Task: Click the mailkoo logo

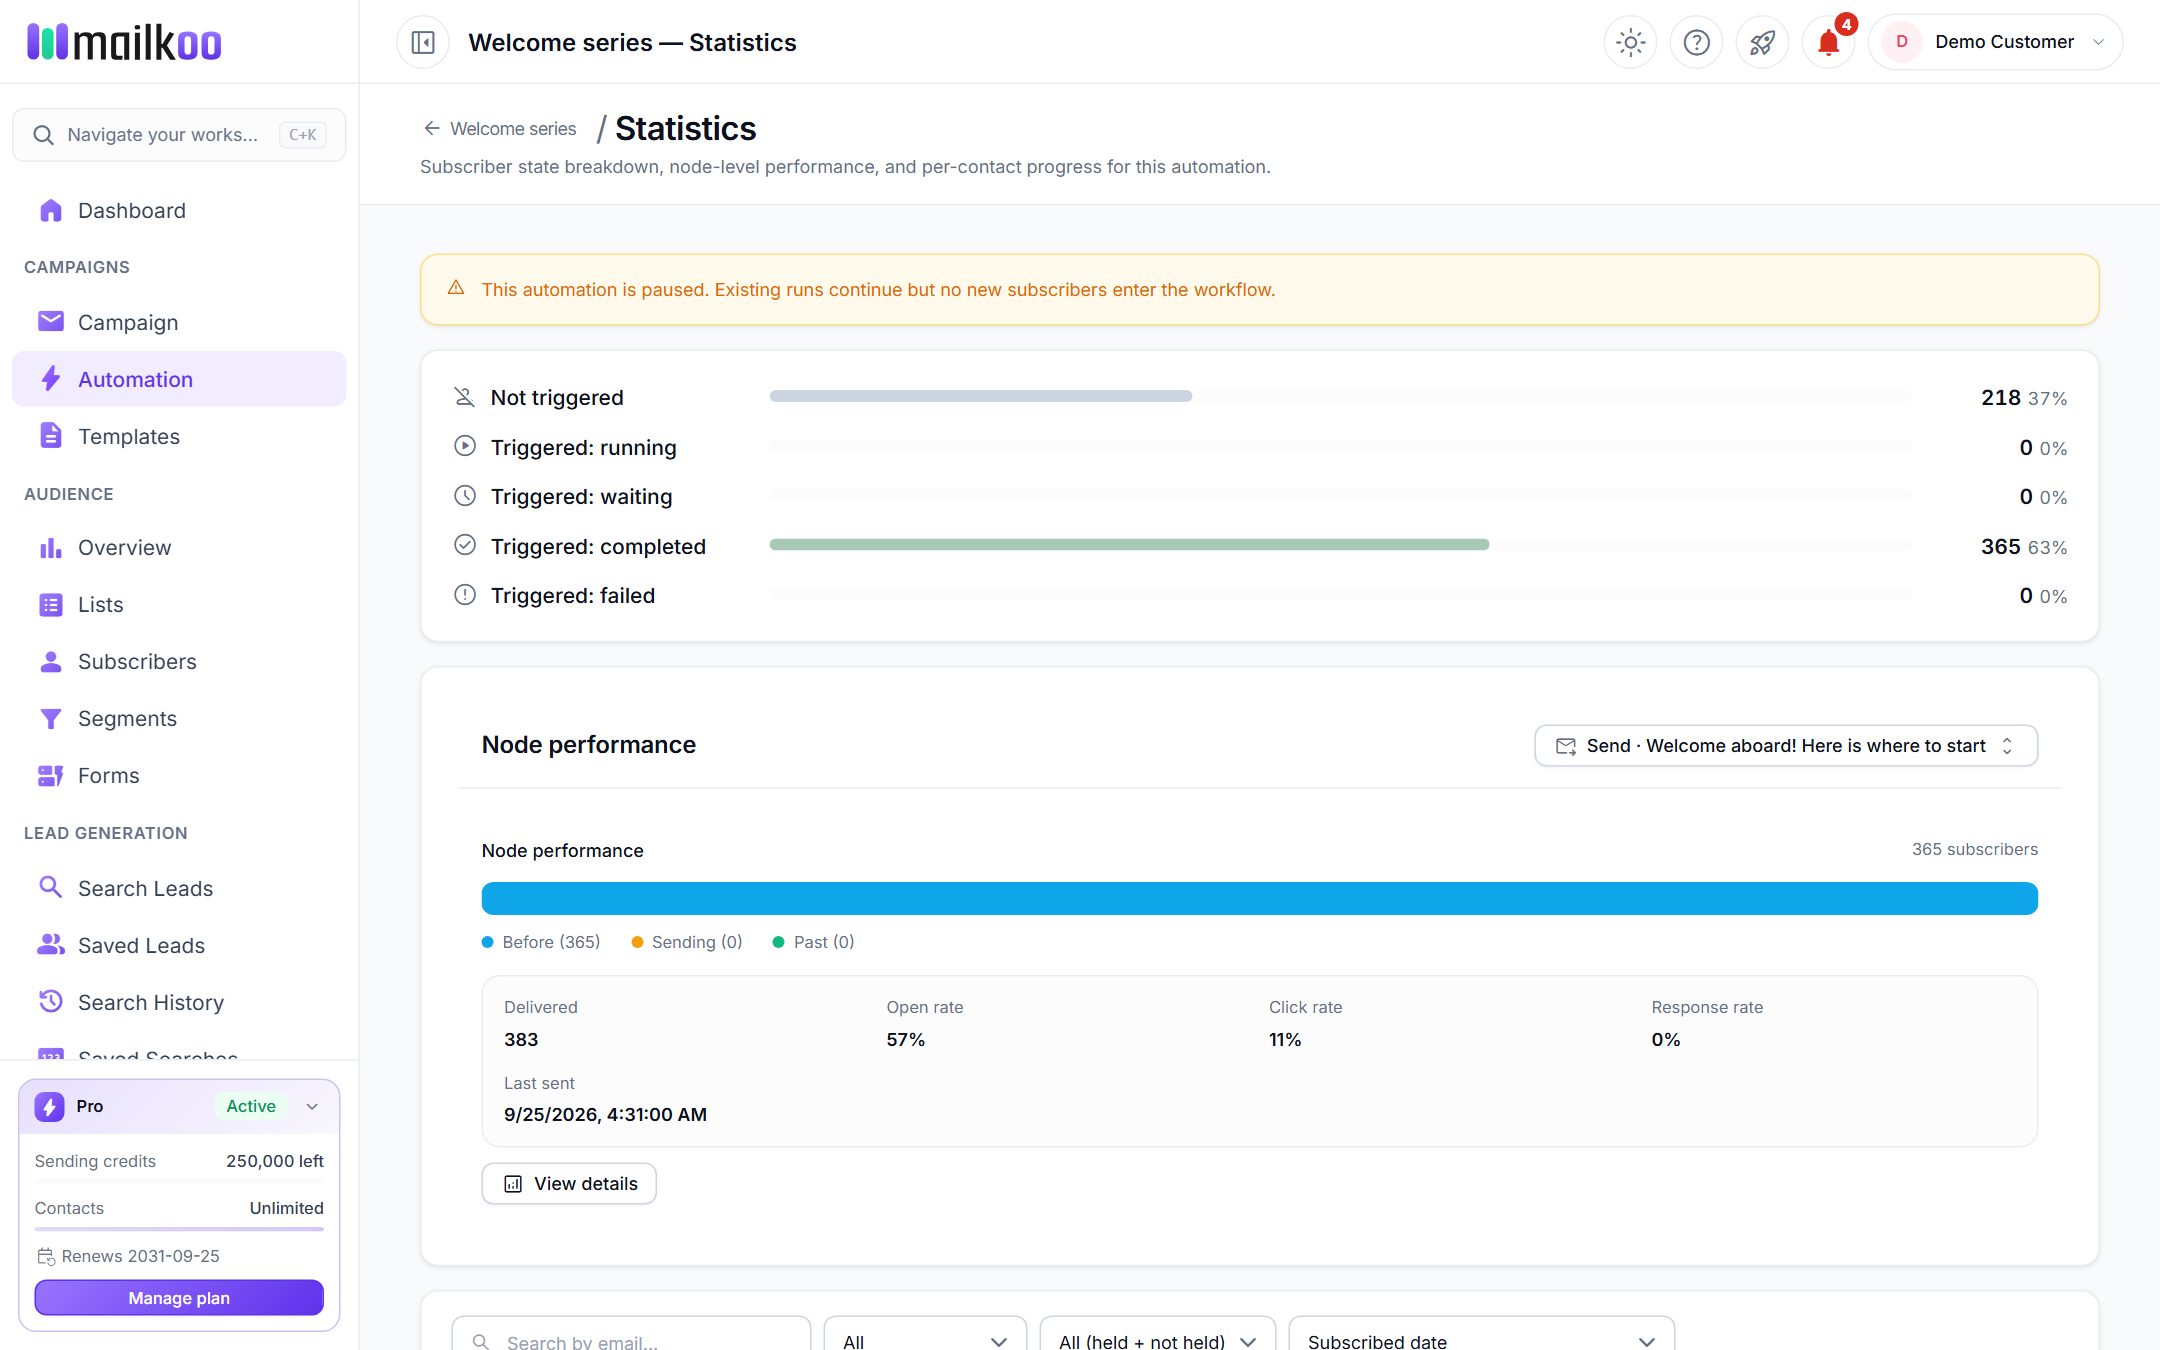Action: [x=124, y=42]
